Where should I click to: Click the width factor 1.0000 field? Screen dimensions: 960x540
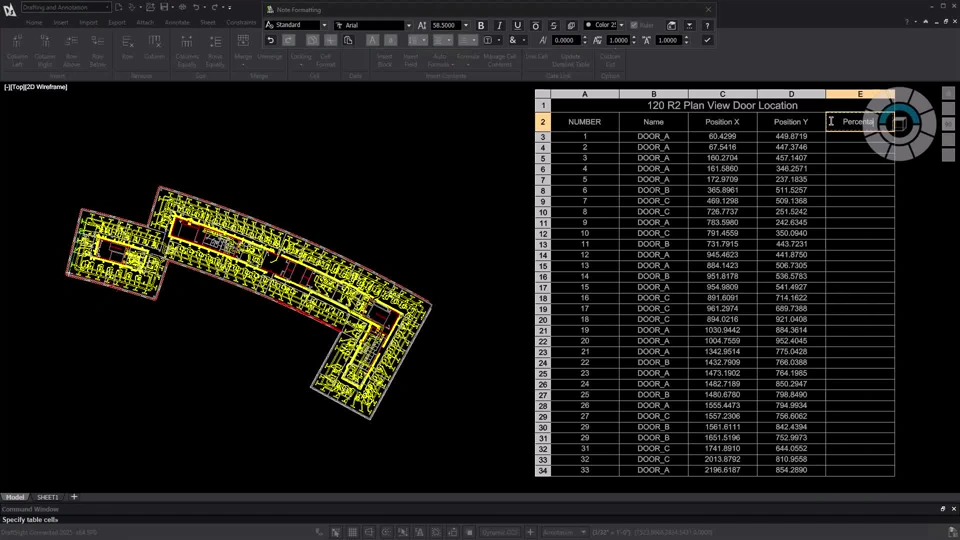[x=668, y=40]
